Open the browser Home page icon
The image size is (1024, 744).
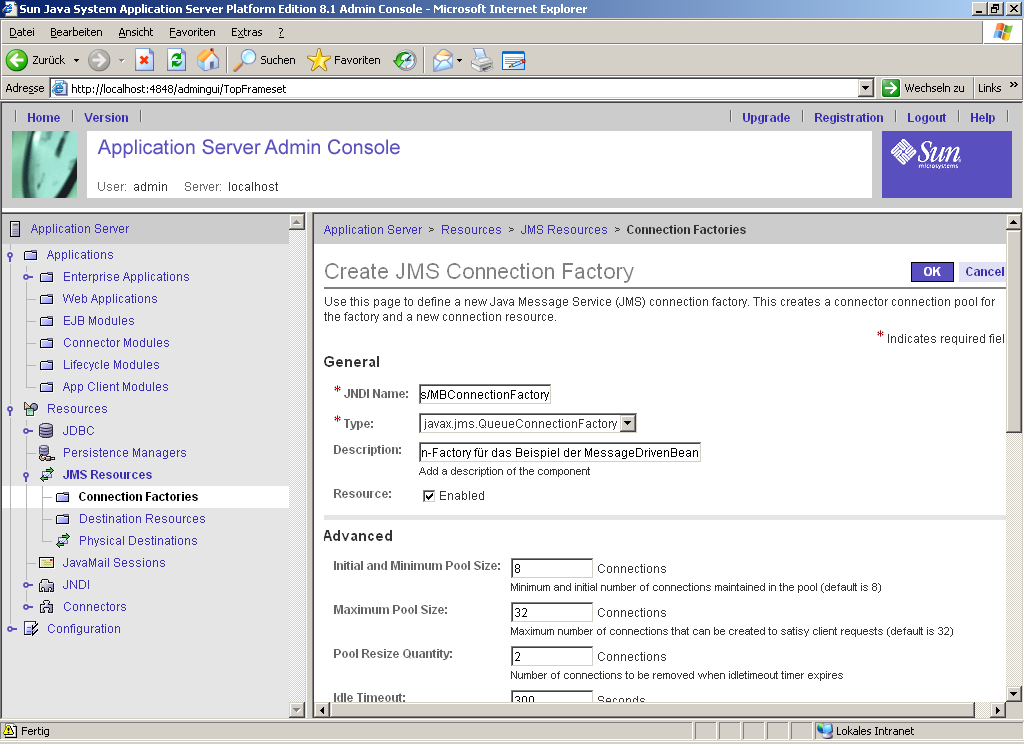208,60
